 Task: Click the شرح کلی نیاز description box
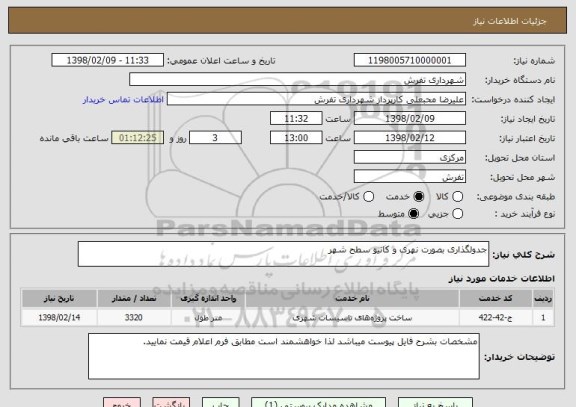[x=283, y=254]
